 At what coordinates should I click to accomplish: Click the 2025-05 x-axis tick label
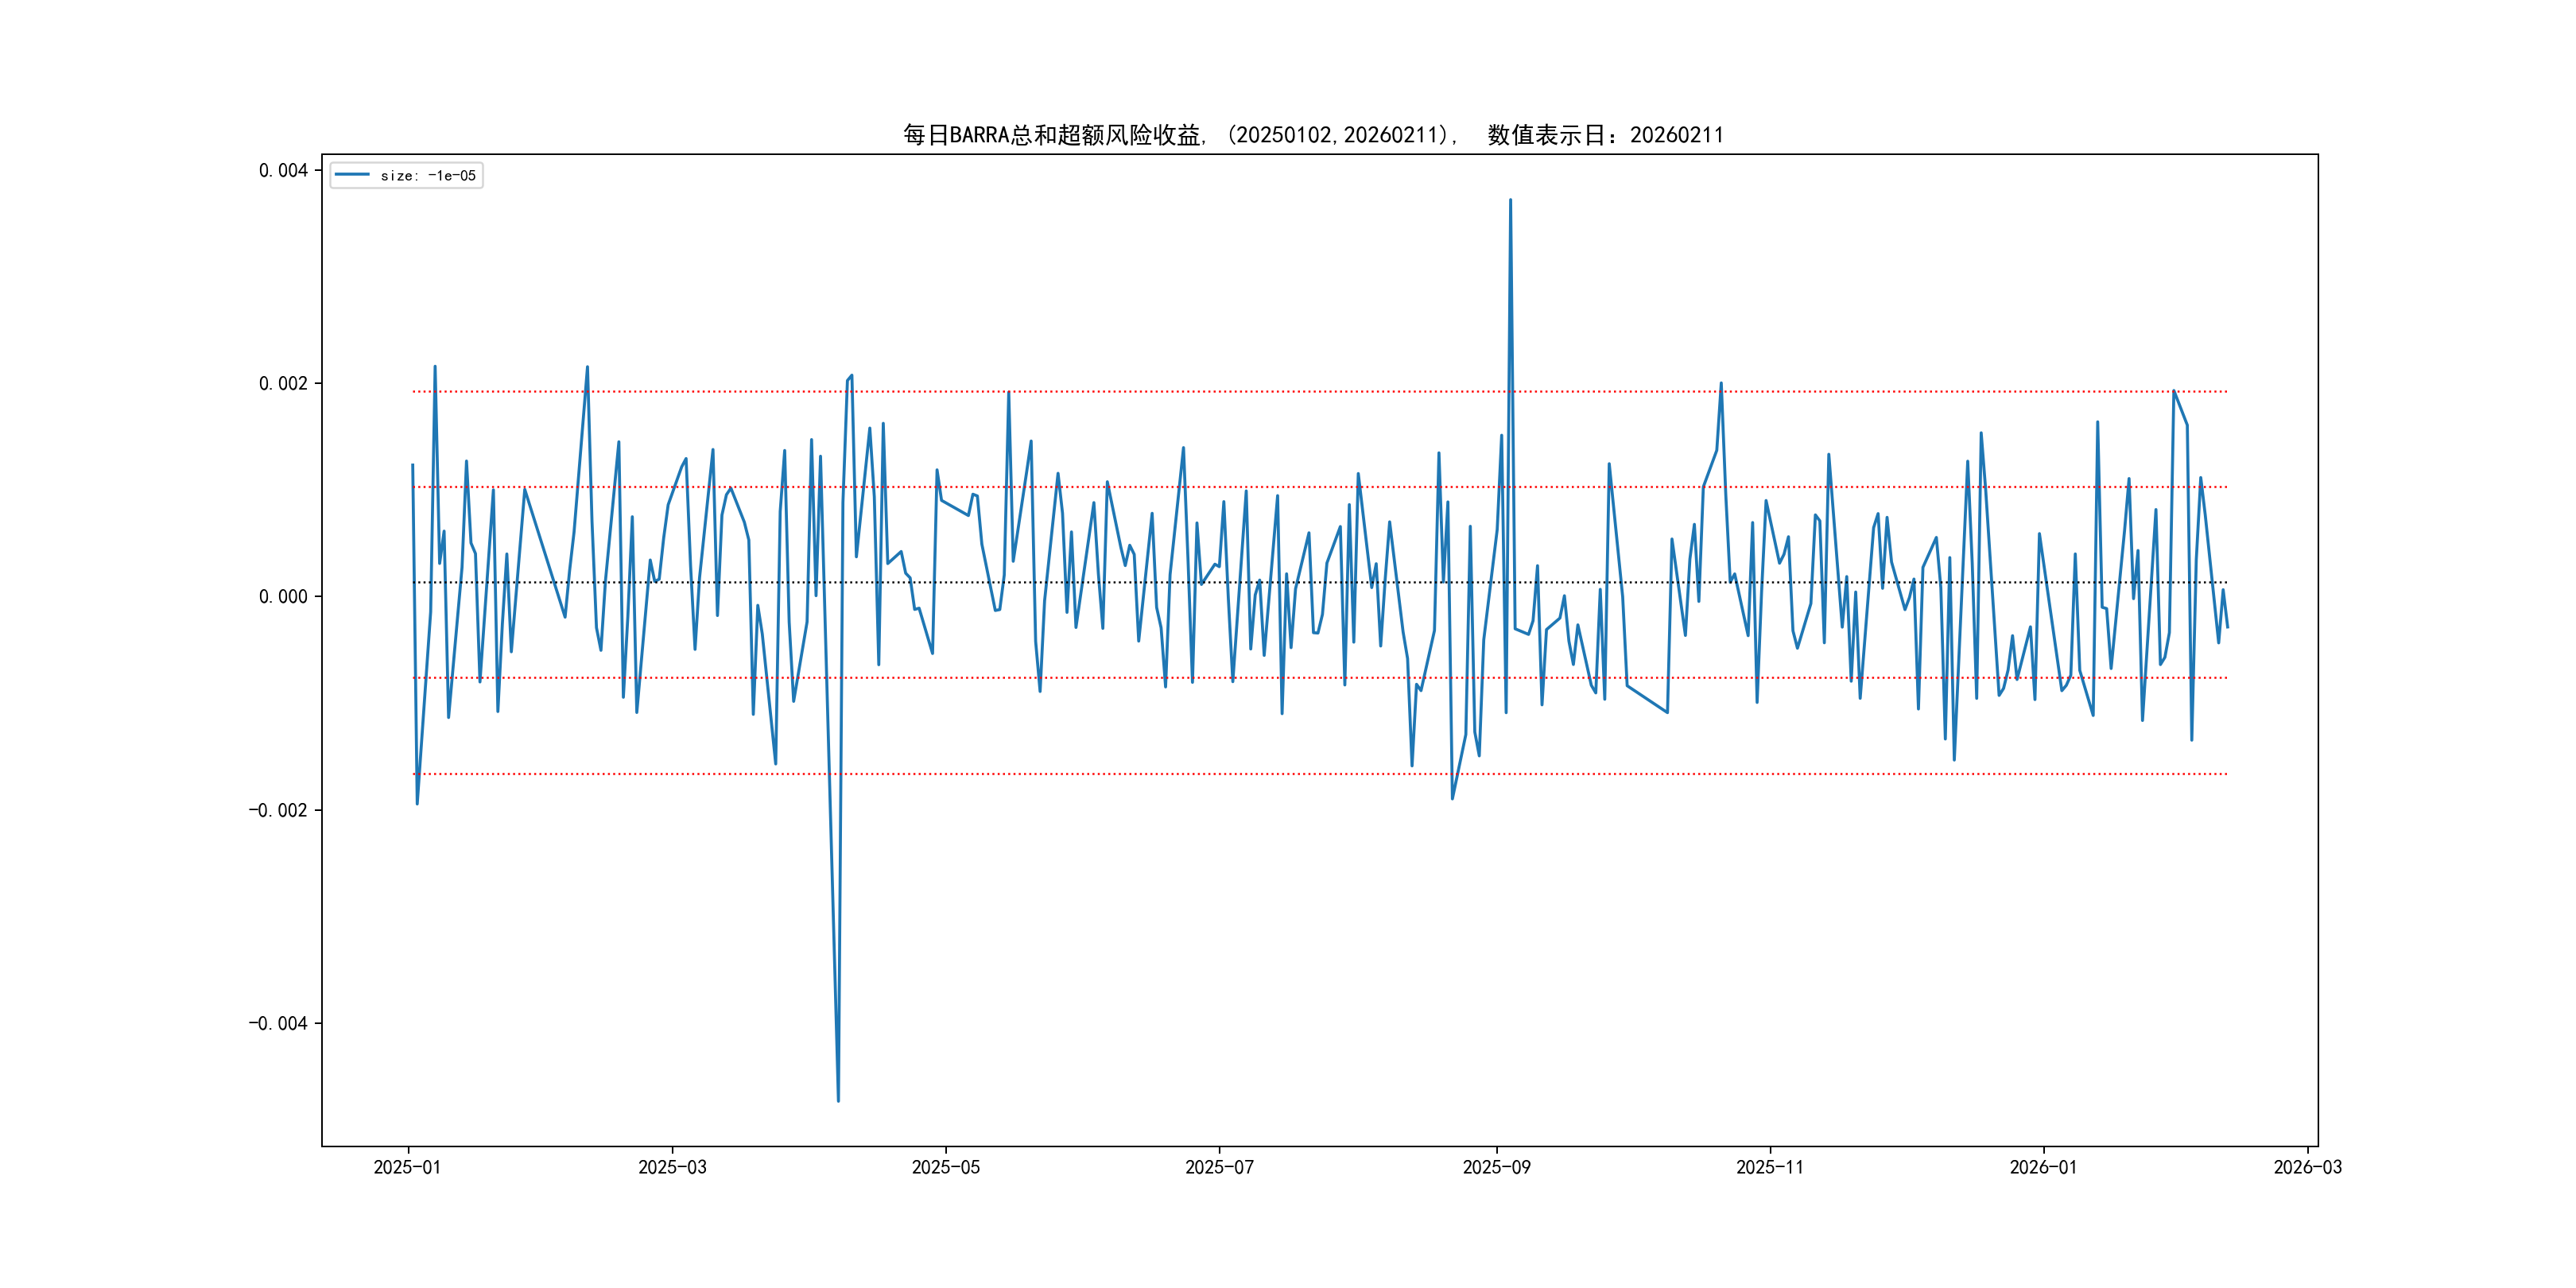click(945, 1167)
